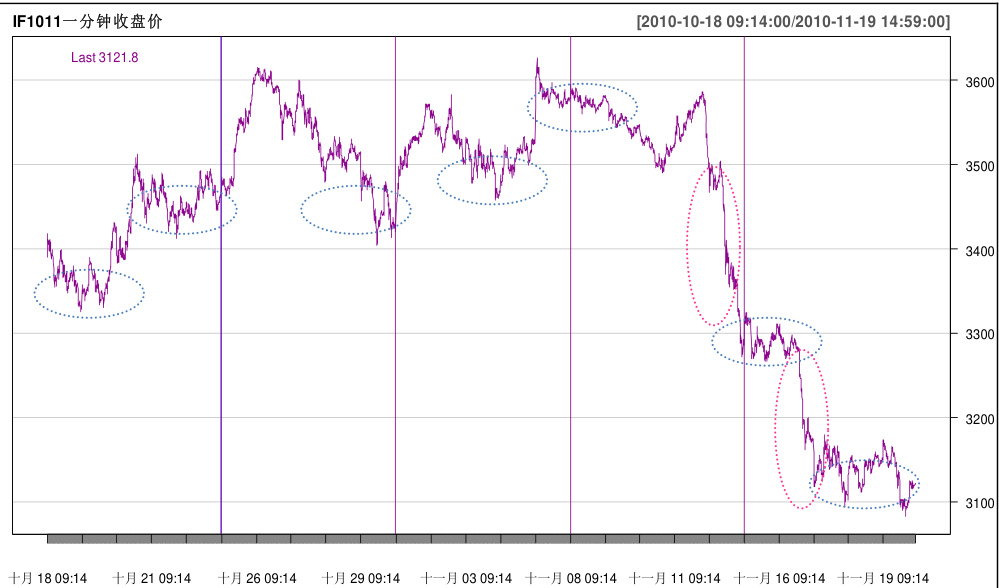The height and width of the screenshot is (588, 999).
Task: Click the 十一月 19 09:14 axis label
Action: pyautogui.click(x=884, y=578)
